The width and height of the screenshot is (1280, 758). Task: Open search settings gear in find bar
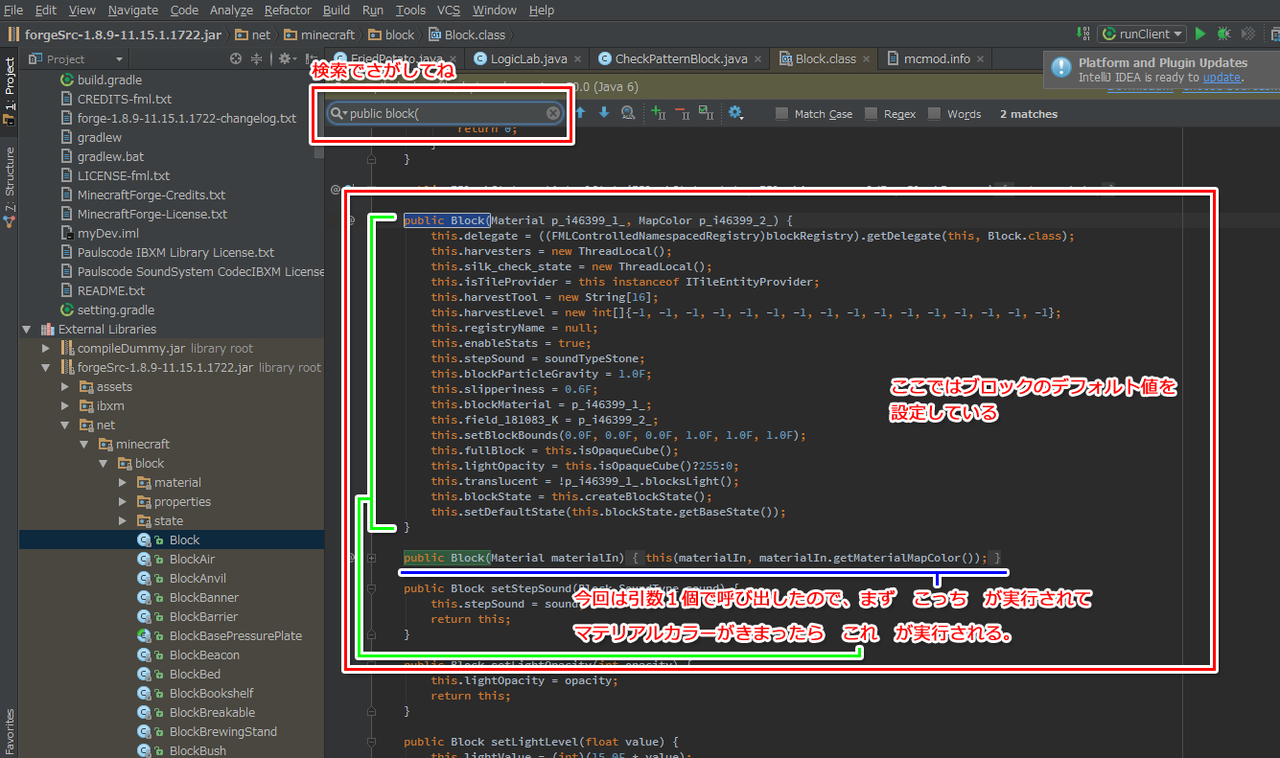point(736,113)
